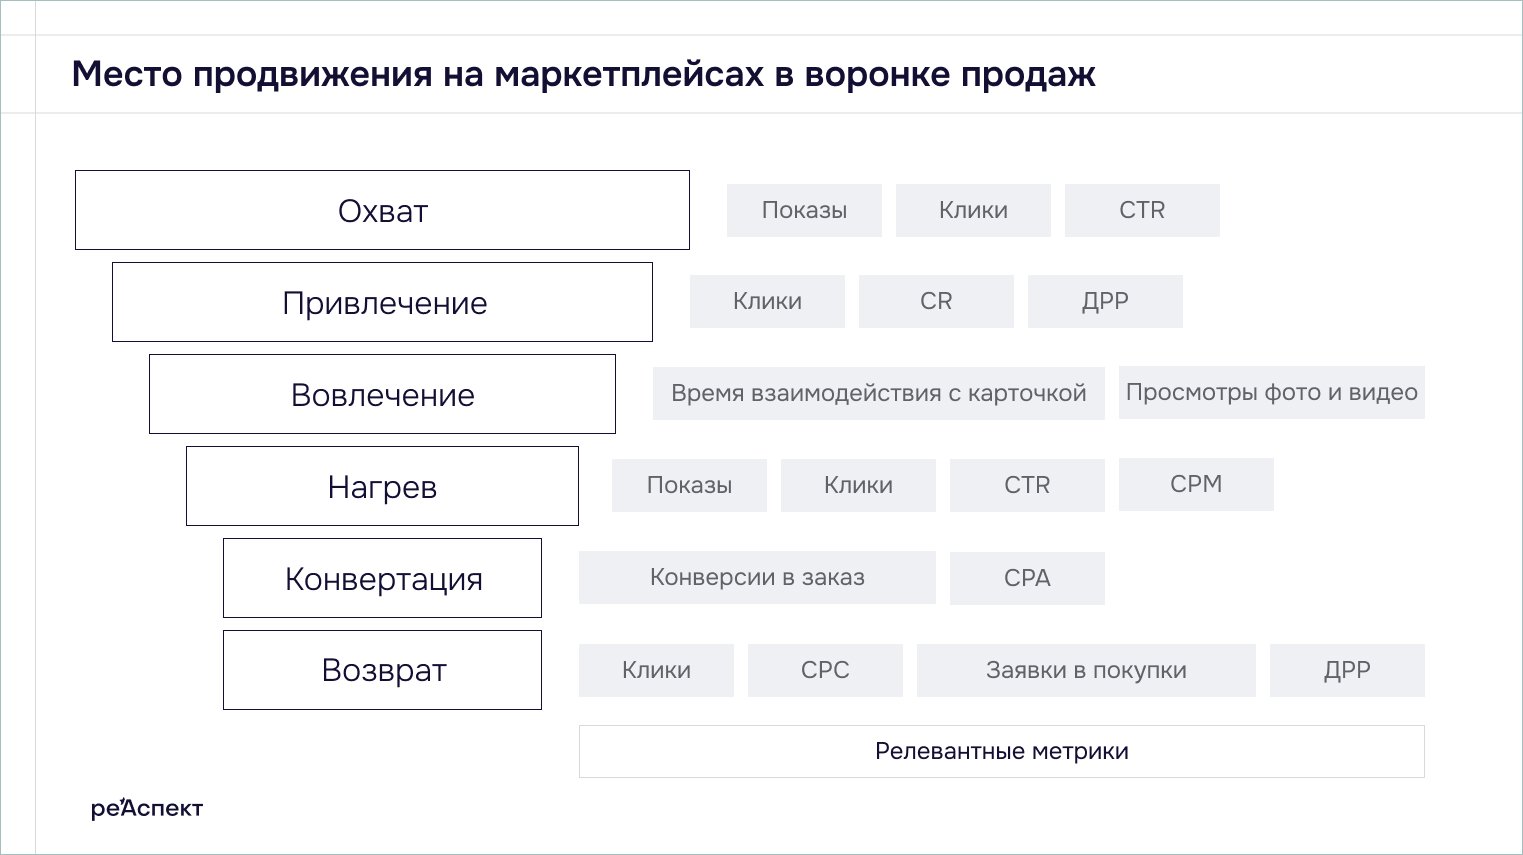Click the Возврат funnel stage box
The width and height of the screenshot is (1523, 855).
[x=382, y=670]
